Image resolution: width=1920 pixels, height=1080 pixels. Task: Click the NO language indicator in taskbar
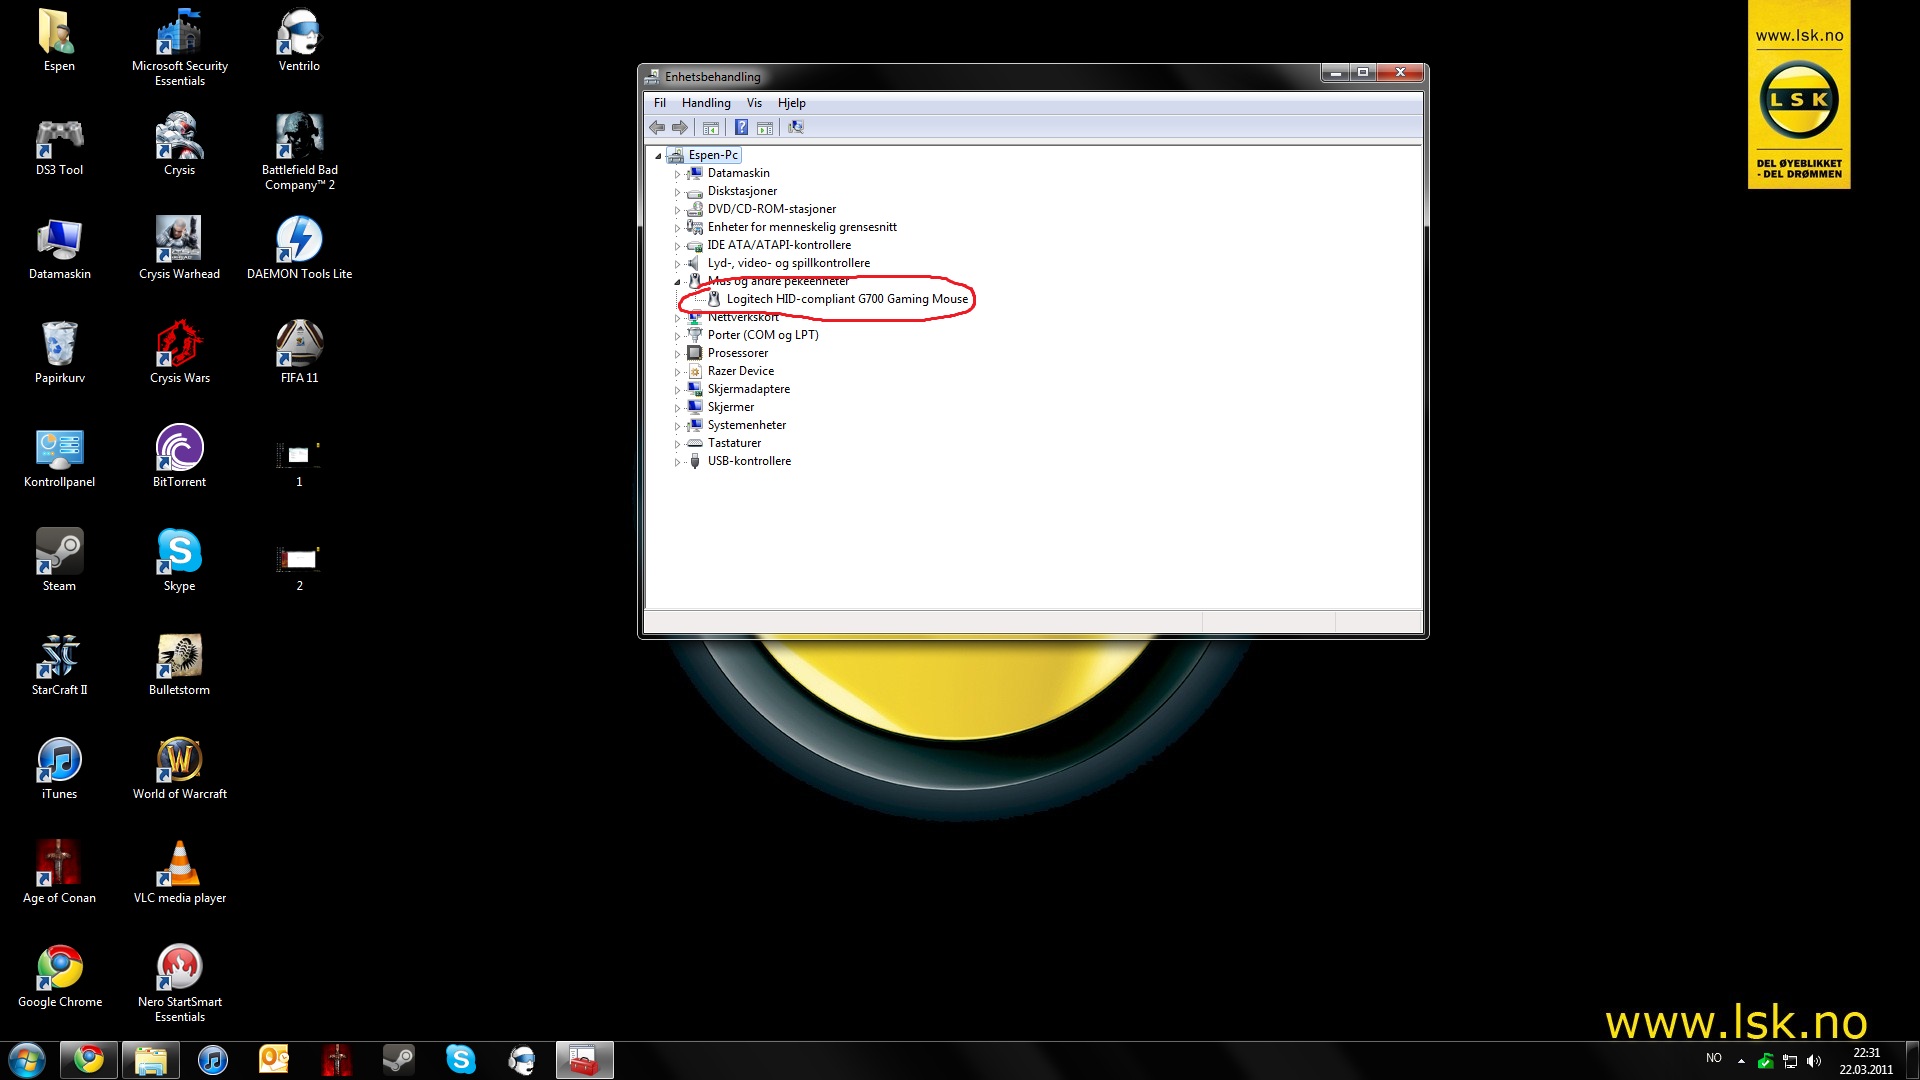[x=1714, y=1058]
